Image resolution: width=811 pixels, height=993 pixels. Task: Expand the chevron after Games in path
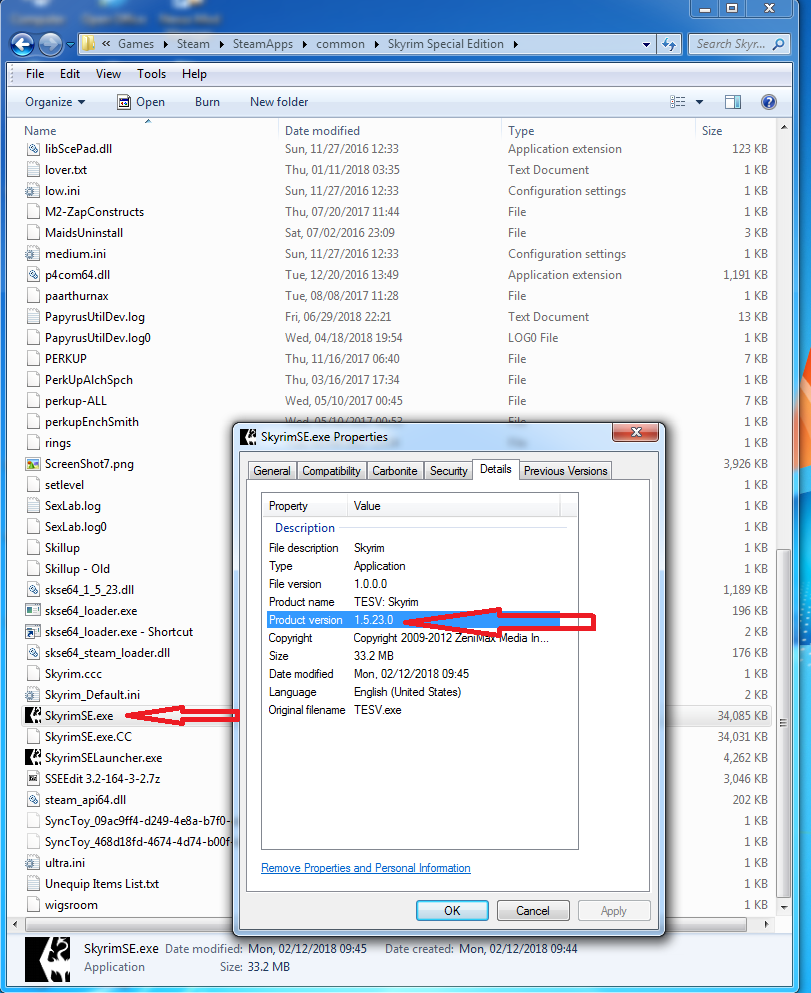tap(165, 44)
